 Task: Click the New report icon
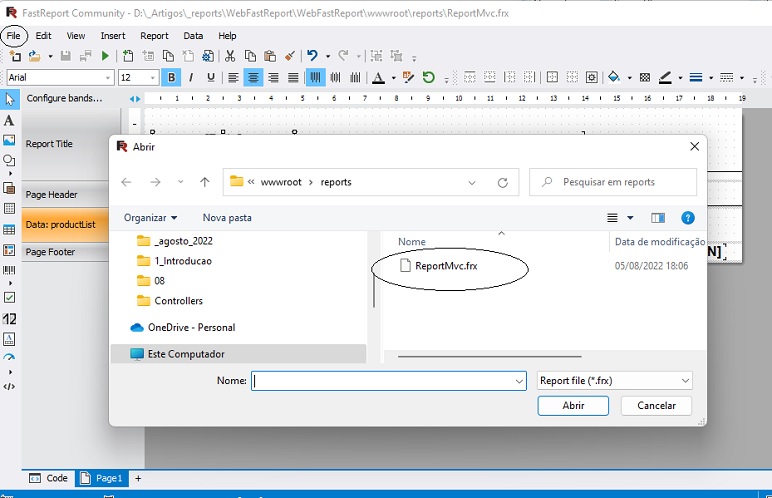tap(15, 56)
